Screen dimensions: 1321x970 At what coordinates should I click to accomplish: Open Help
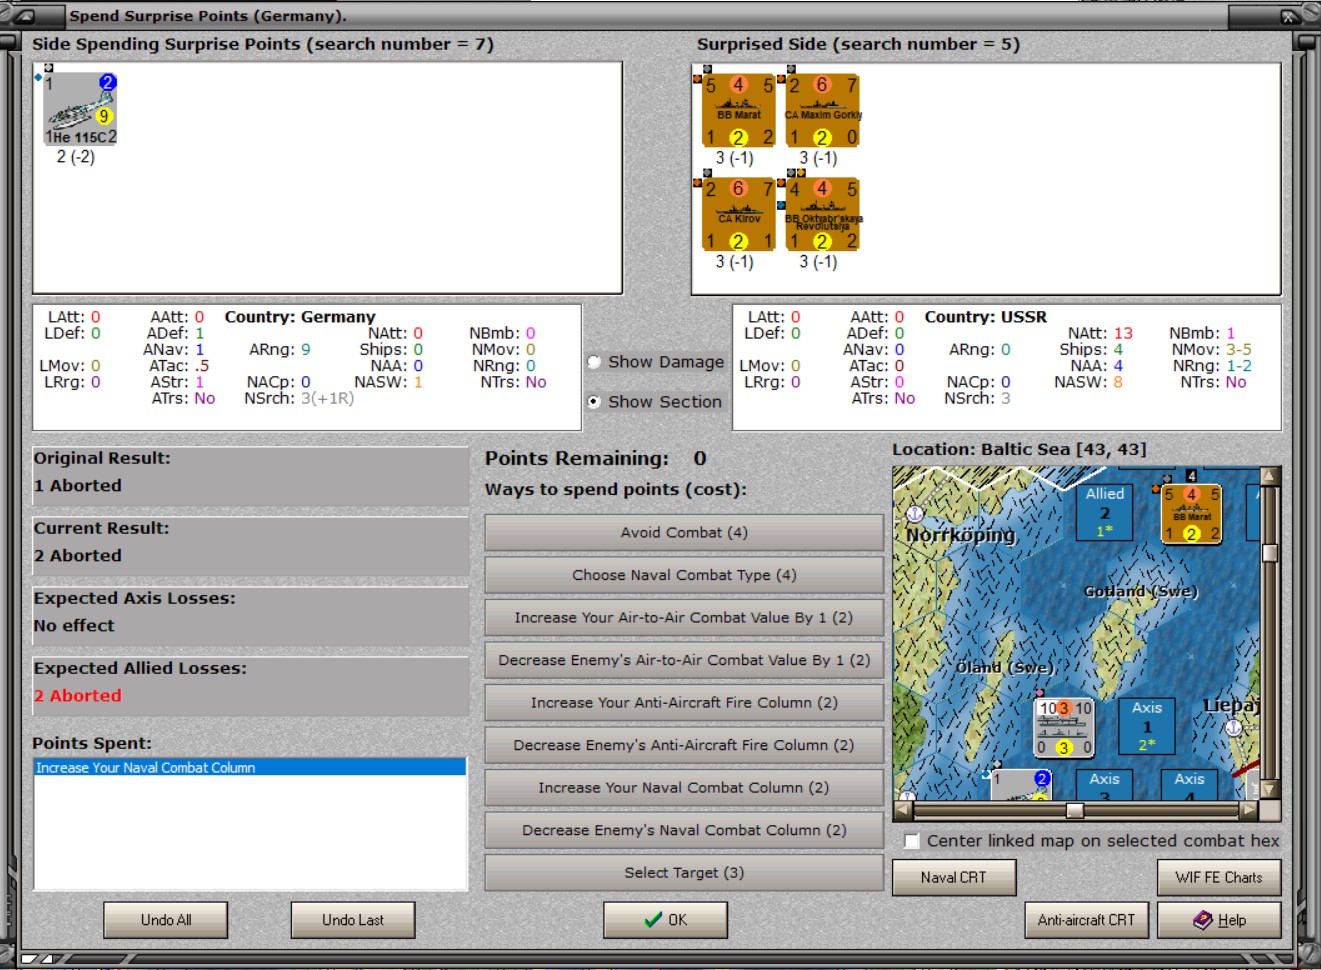coord(1219,920)
